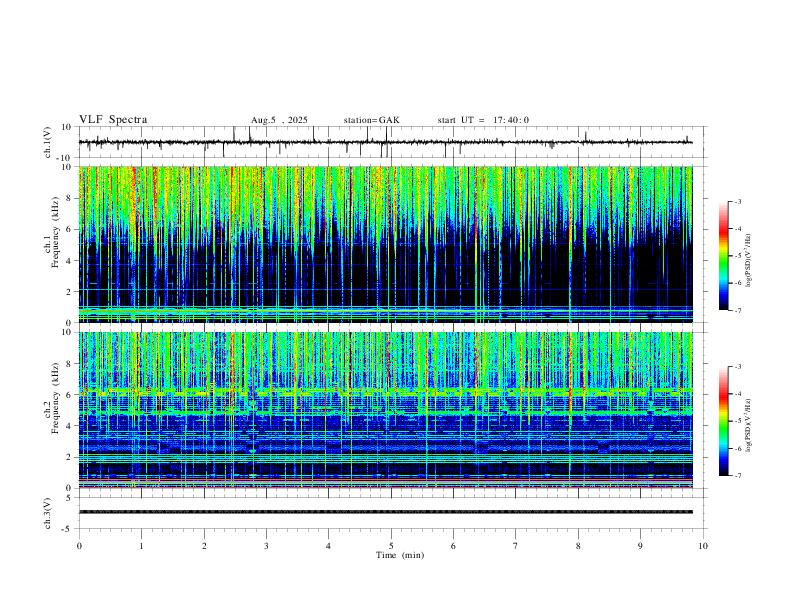Screen dimensions: 792x612
Task: Select the 'ch.3(V)' axis label
Action: coord(47,513)
